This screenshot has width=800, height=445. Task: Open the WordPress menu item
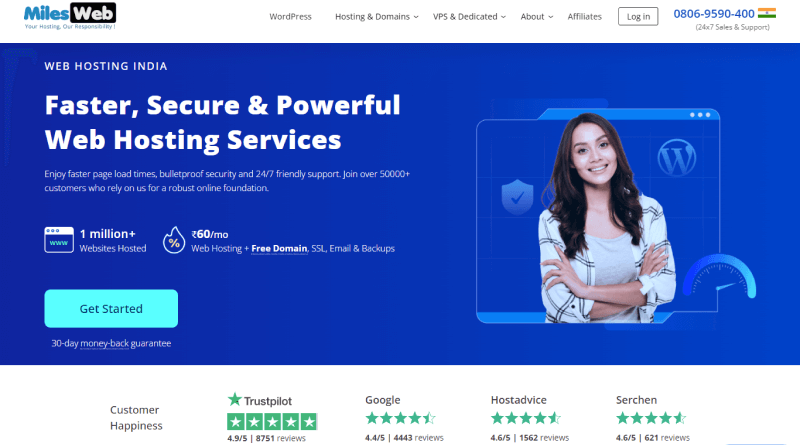290,17
